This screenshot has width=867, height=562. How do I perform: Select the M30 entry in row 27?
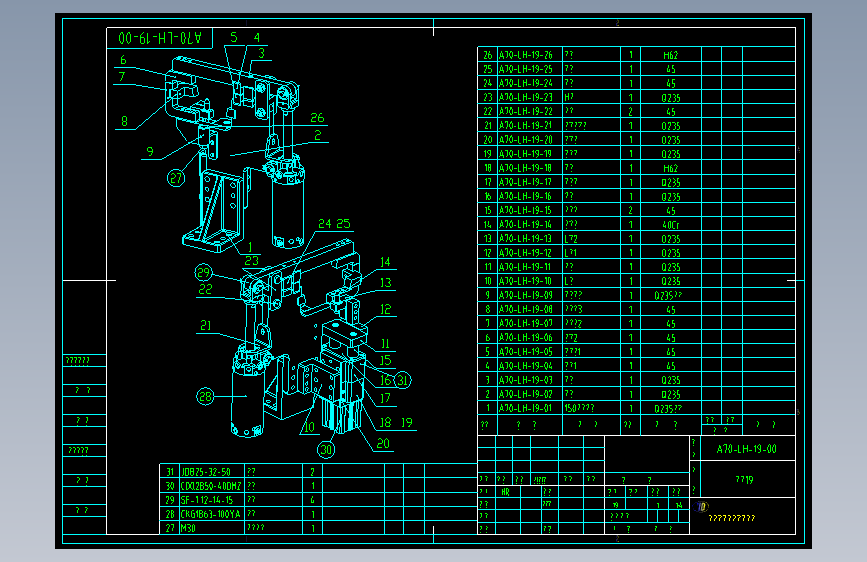coord(188,528)
